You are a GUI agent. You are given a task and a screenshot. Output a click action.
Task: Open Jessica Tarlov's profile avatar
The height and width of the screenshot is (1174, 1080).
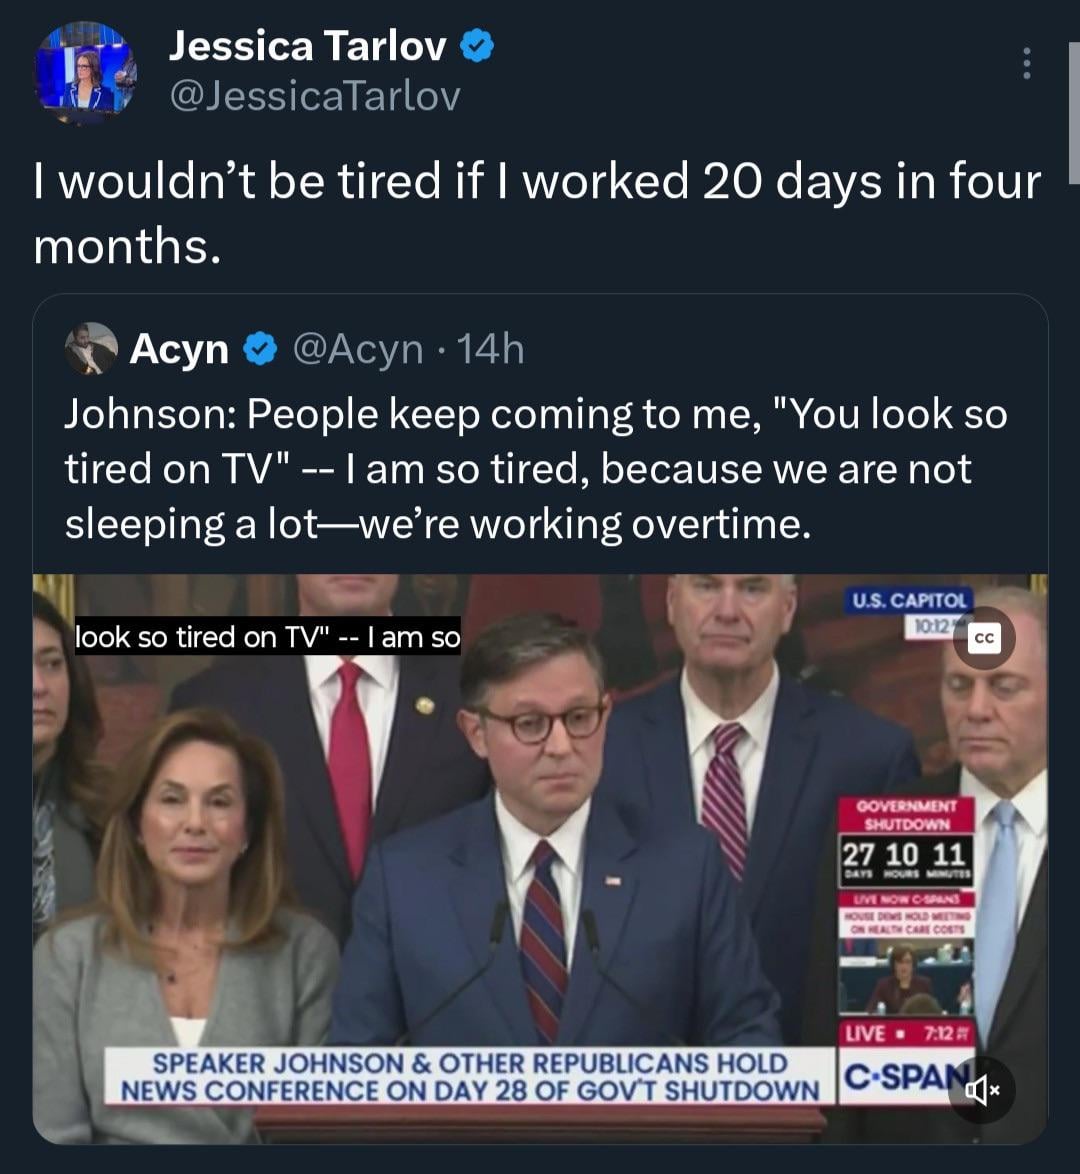coord(85,72)
